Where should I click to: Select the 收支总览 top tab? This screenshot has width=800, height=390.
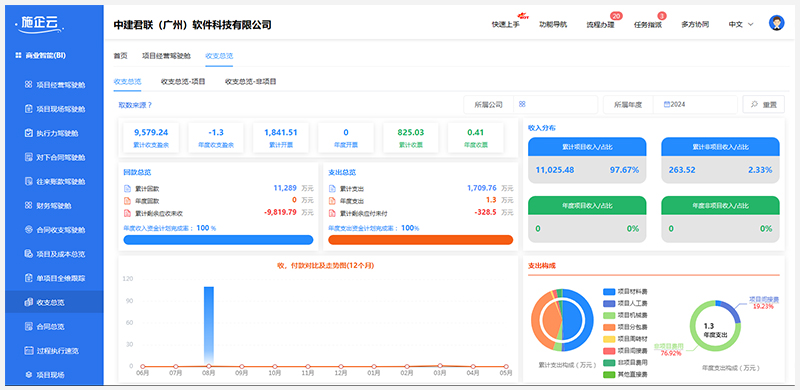click(x=219, y=56)
